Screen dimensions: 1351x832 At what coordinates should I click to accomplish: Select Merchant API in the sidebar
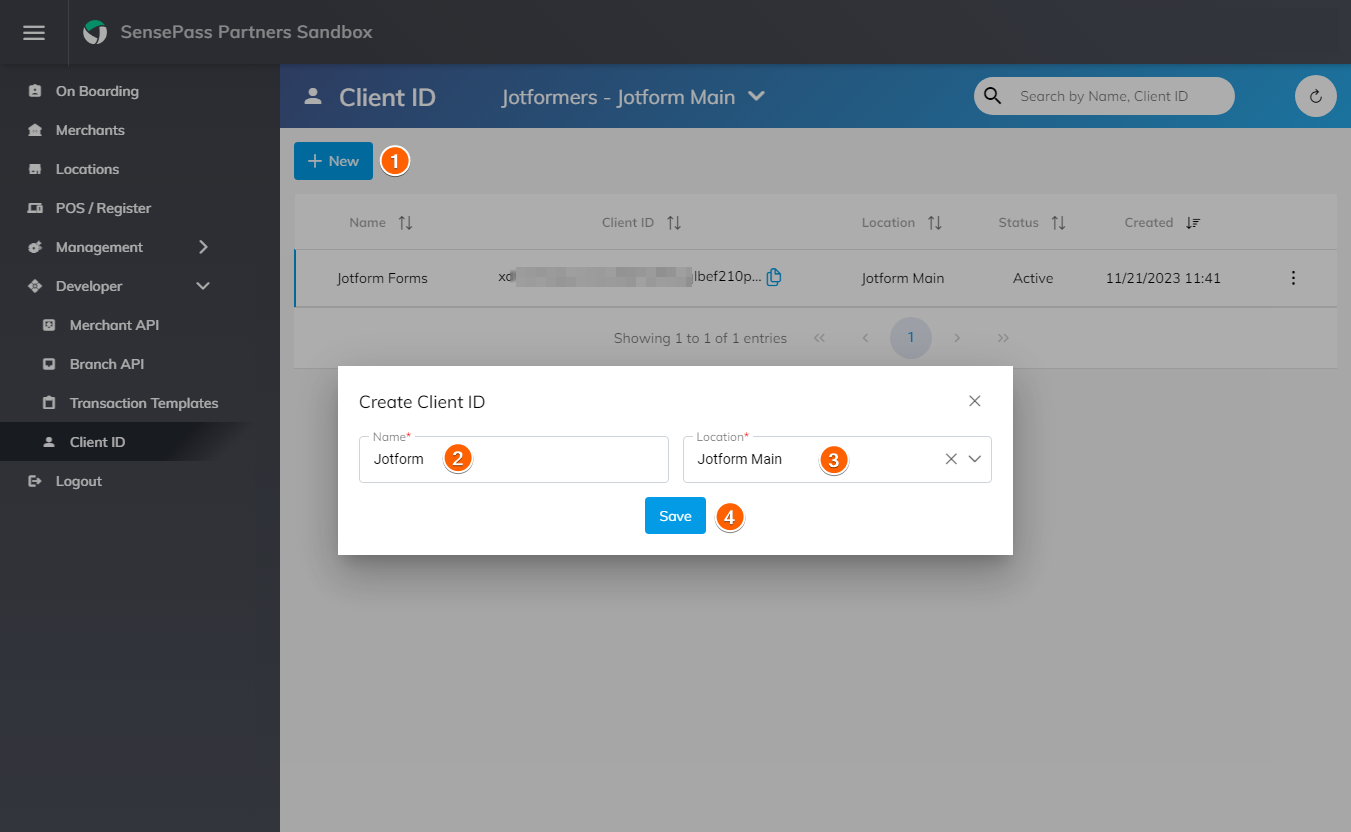click(114, 325)
